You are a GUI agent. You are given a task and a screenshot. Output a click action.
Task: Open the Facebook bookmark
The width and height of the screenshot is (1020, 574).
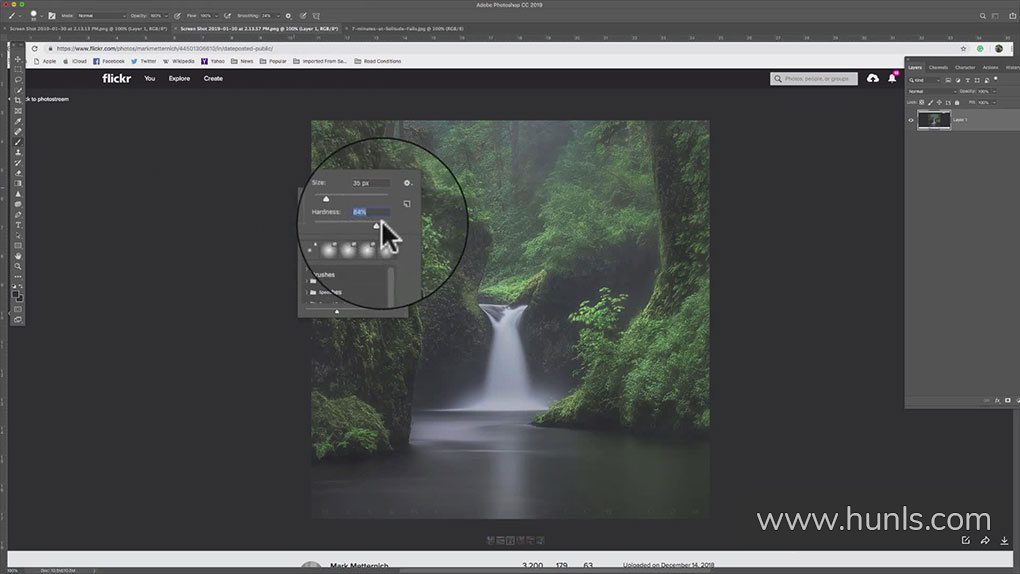109,61
